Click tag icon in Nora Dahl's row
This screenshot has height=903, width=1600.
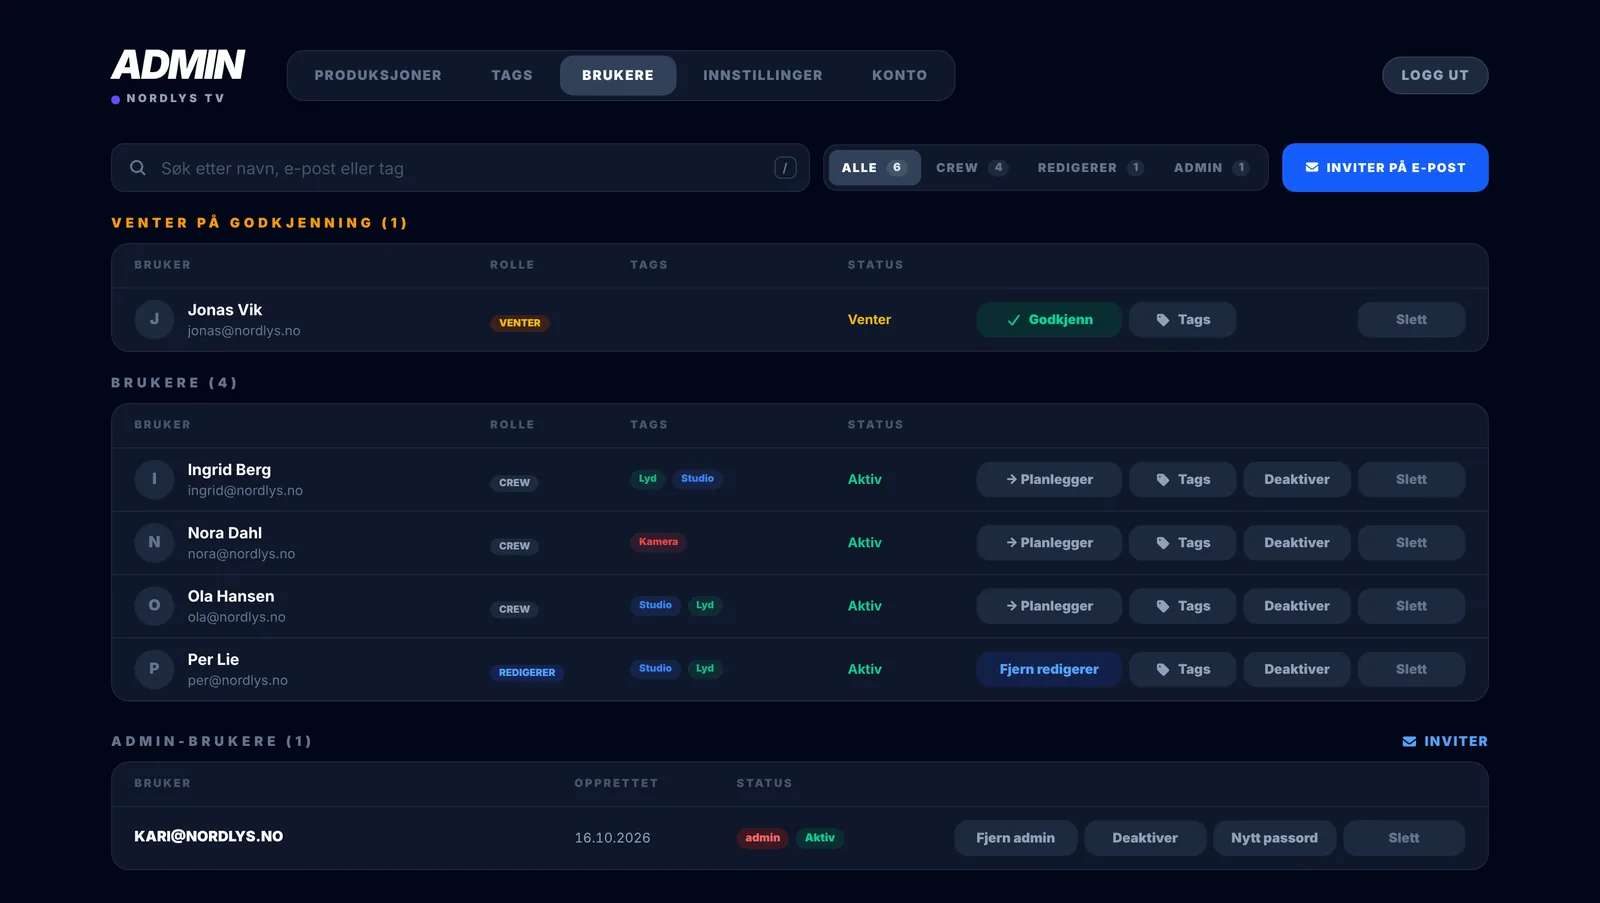click(x=1163, y=543)
